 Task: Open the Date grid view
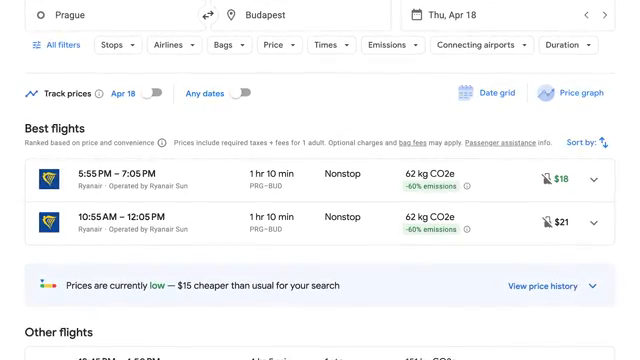click(487, 93)
